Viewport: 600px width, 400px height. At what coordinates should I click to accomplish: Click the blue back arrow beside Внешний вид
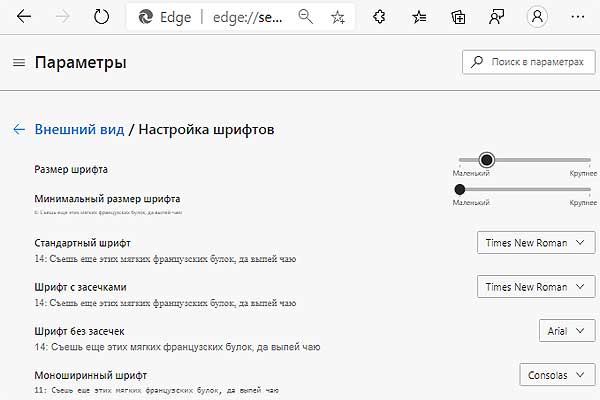tap(19, 129)
